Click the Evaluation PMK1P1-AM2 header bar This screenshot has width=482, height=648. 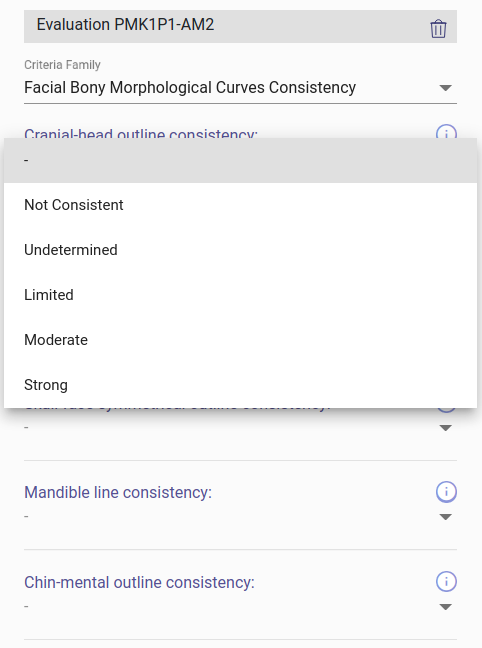coord(240,26)
